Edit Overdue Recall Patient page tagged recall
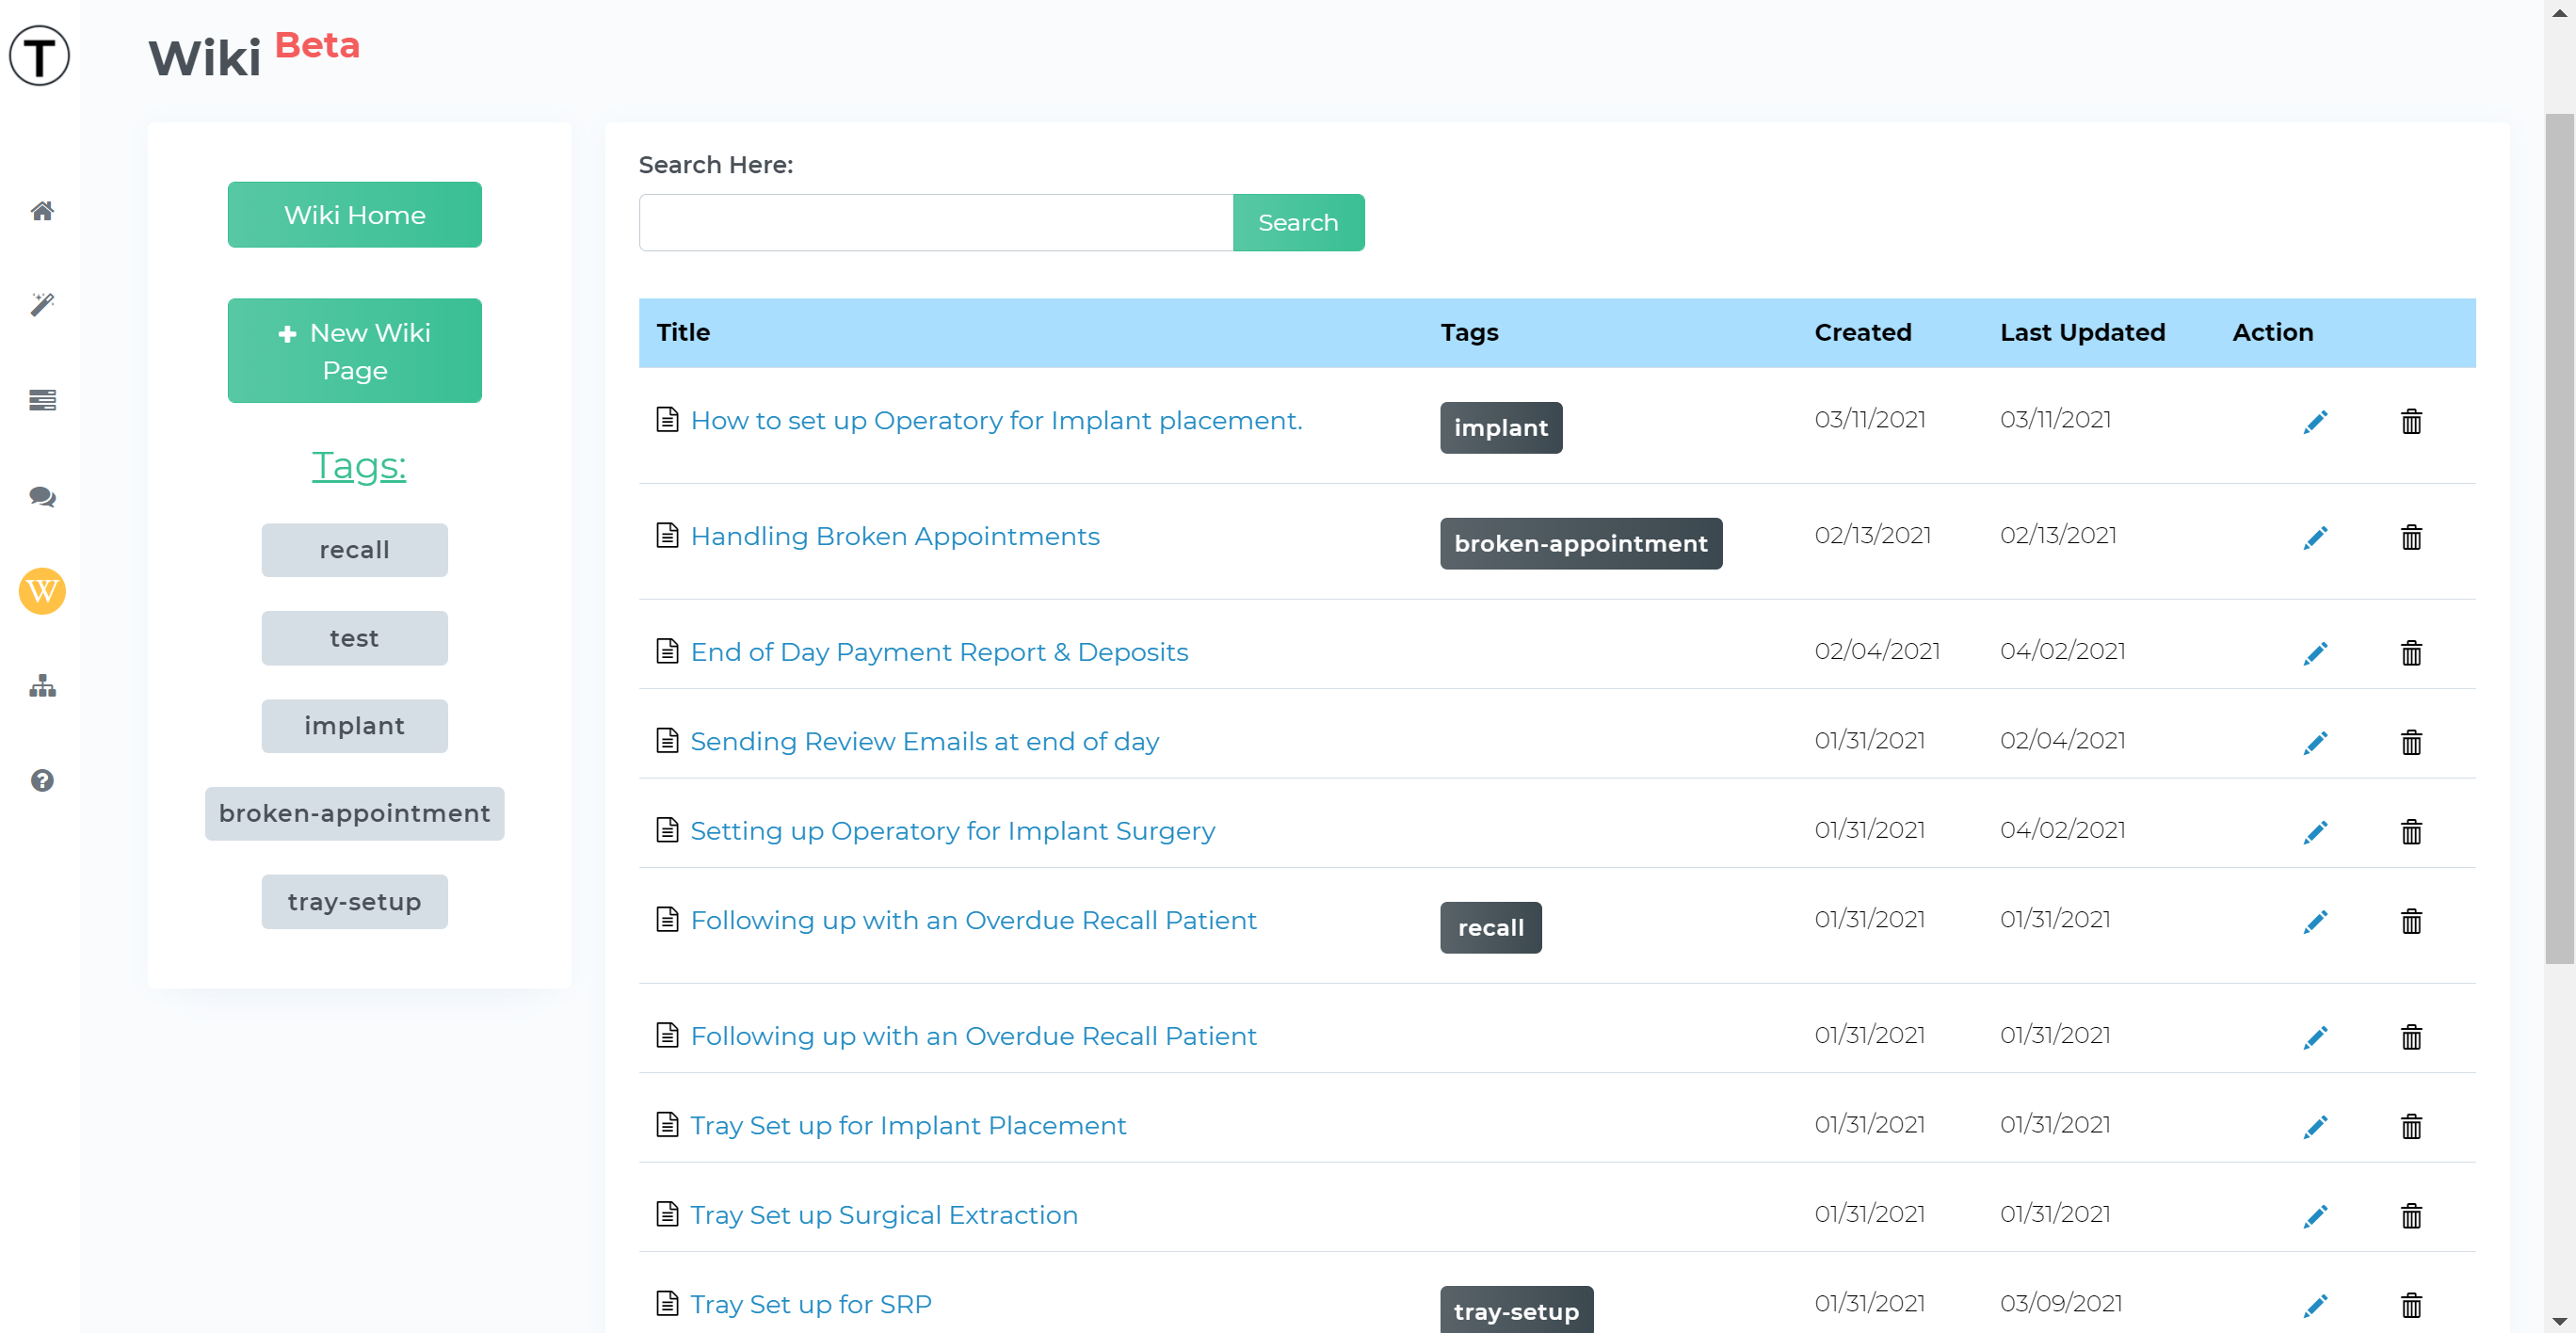This screenshot has height=1333, width=2576. (x=2315, y=922)
